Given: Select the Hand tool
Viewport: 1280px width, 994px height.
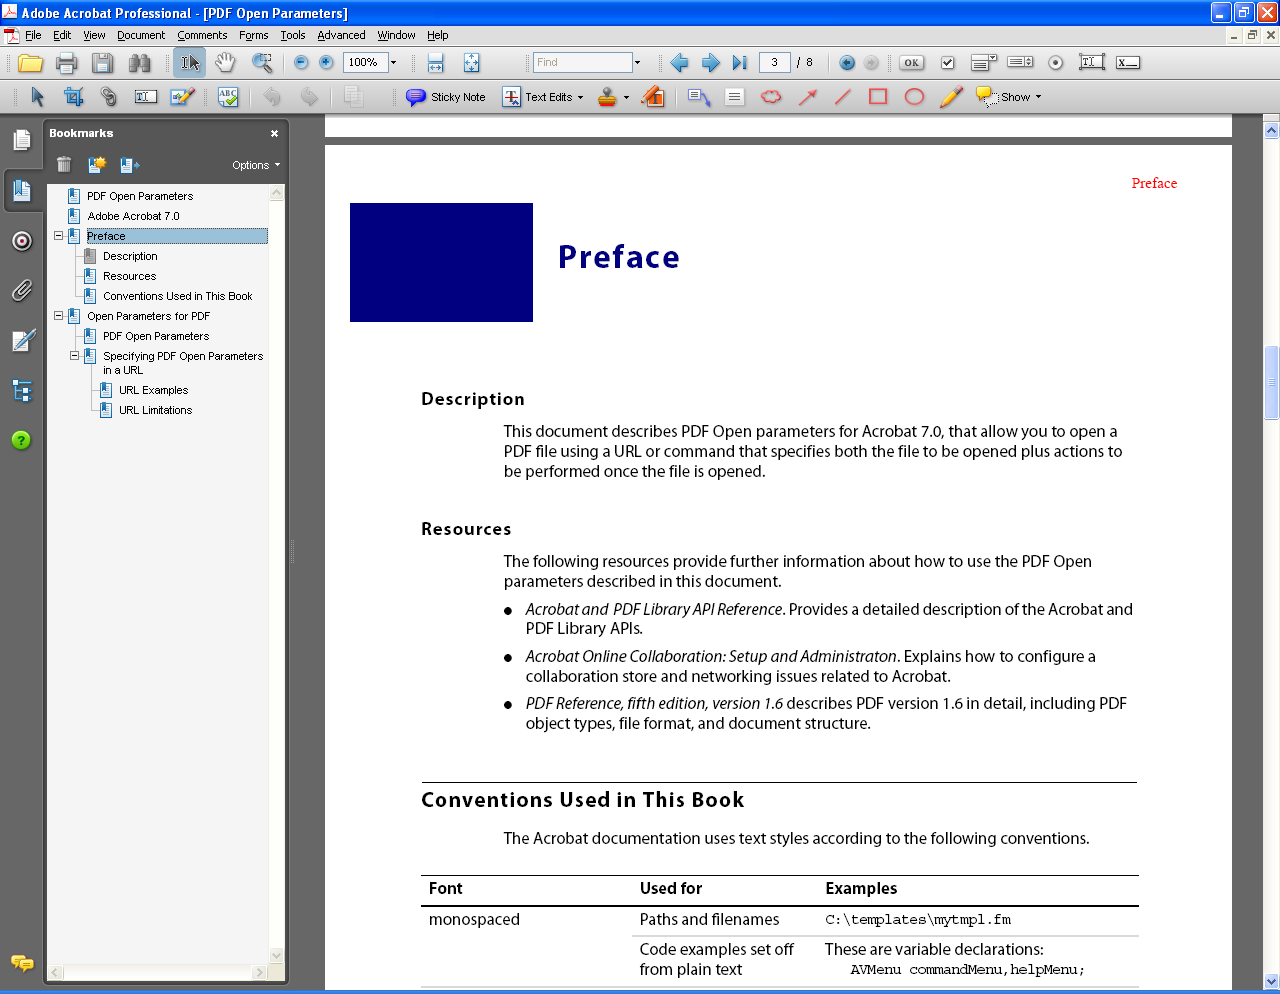Looking at the screenshot, I should pyautogui.click(x=225, y=62).
